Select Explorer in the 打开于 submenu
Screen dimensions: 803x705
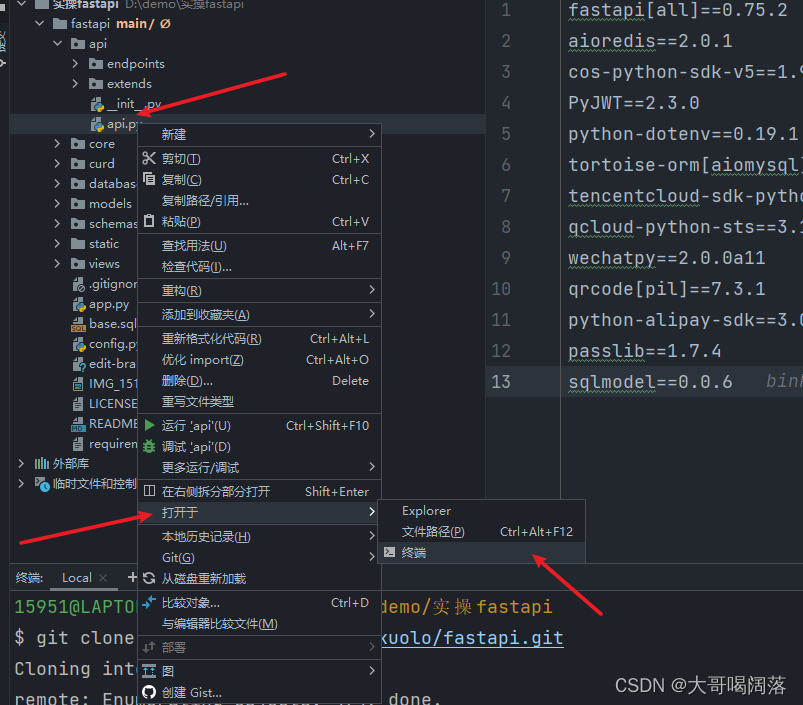pos(427,511)
